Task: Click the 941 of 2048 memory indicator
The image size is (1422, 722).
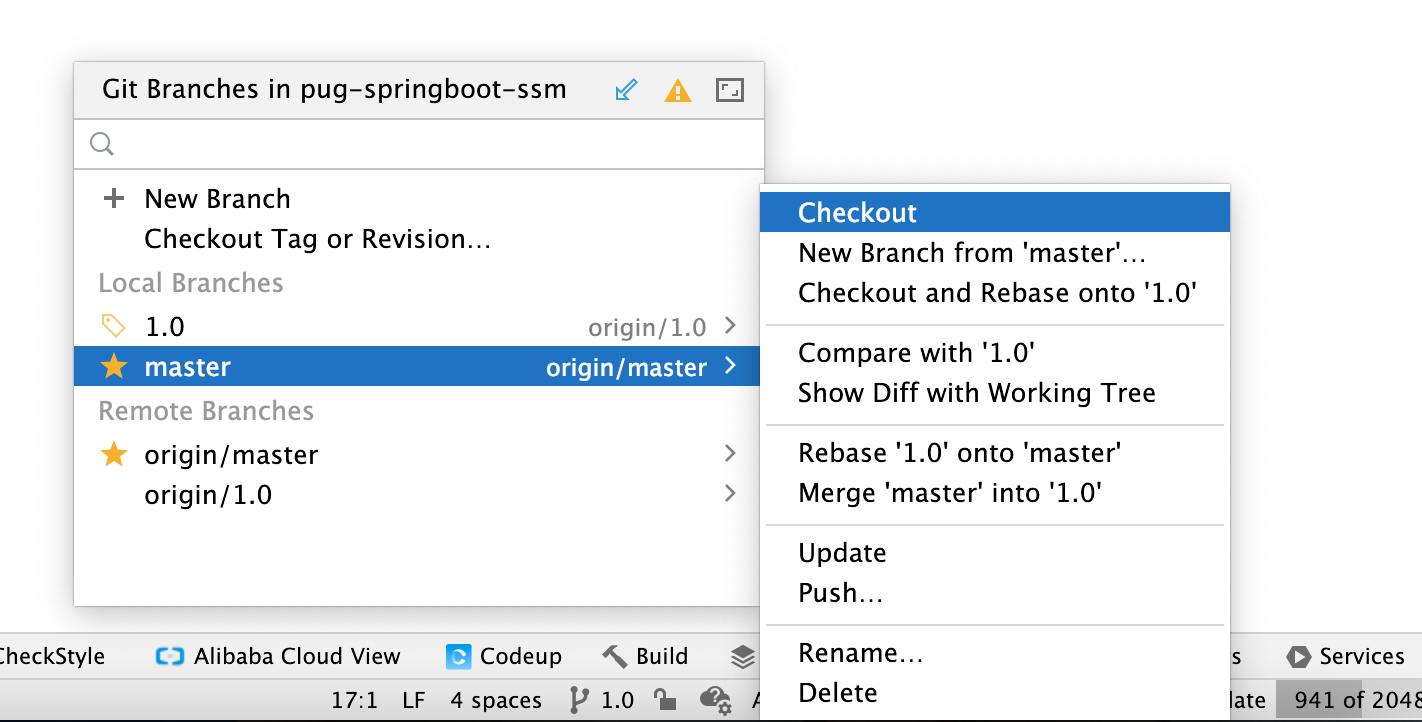Action: tap(1349, 700)
